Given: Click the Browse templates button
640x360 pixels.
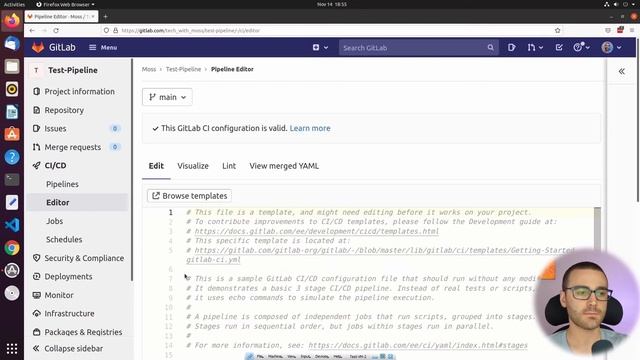Looking at the screenshot, I should coord(189,196).
